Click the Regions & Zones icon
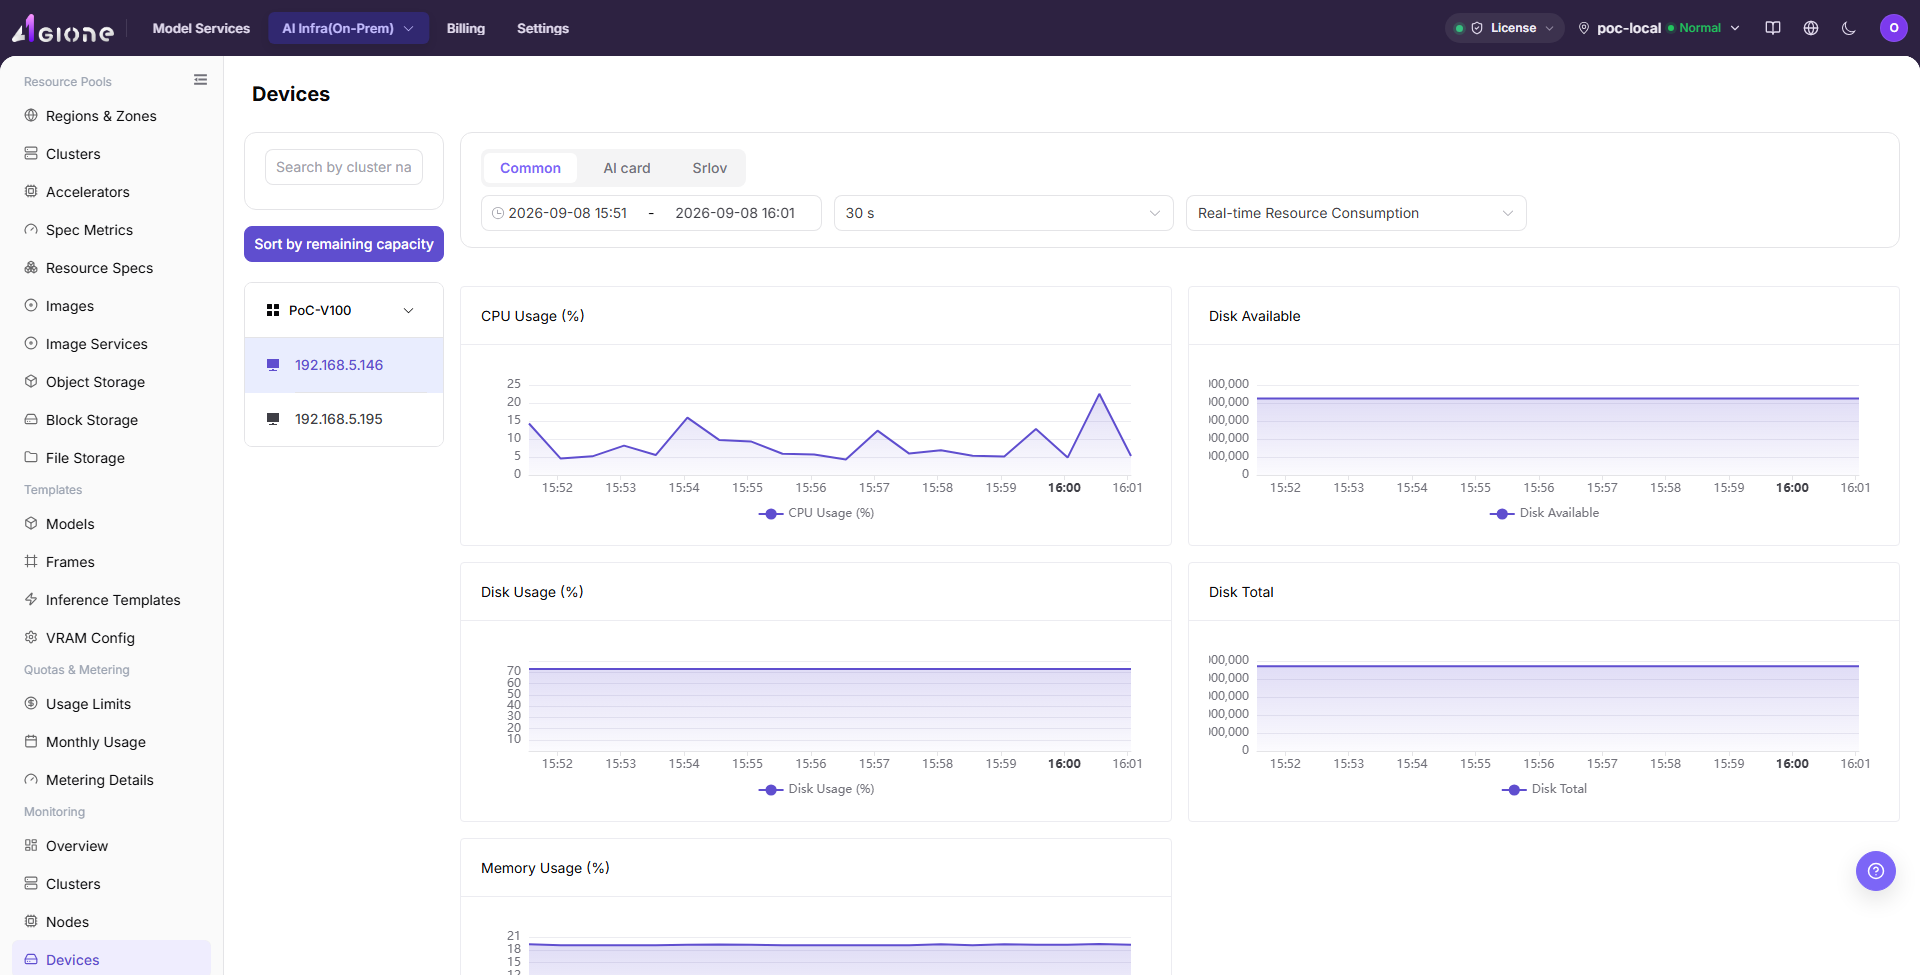The width and height of the screenshot is (1920, 975). (x=31, y=116)
